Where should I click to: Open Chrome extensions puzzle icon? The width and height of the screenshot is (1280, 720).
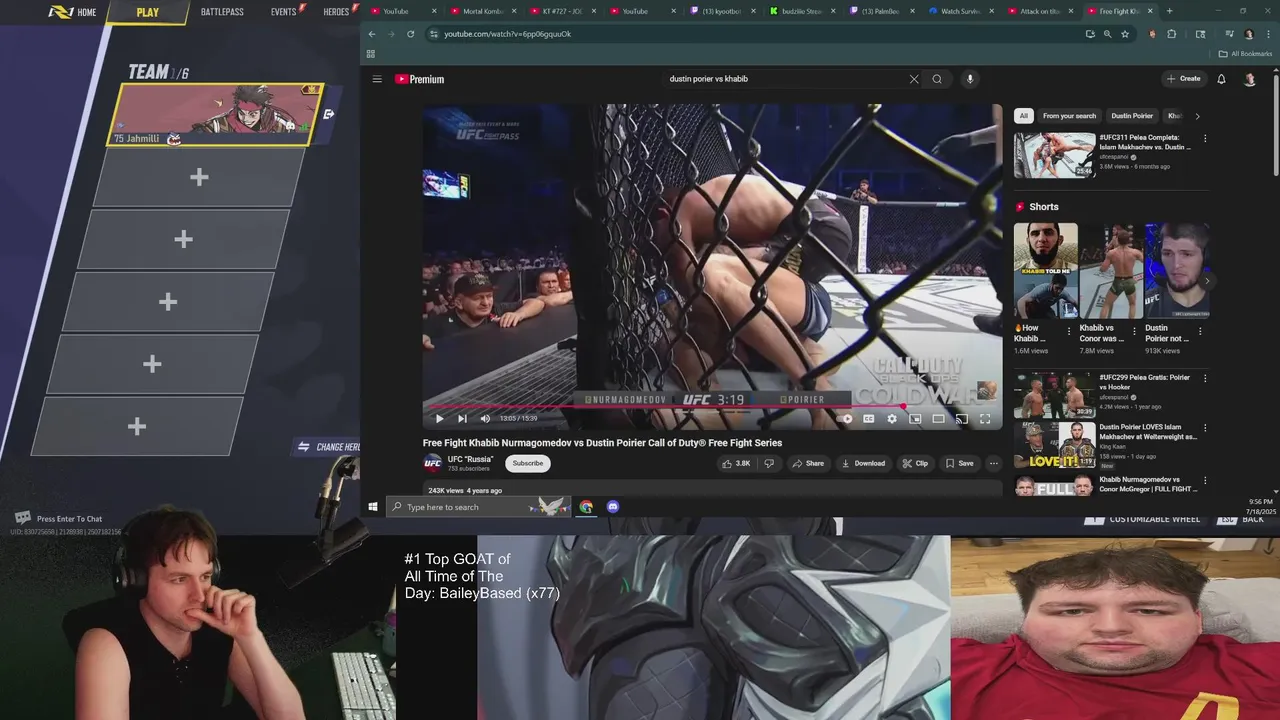coord(1172,34)
